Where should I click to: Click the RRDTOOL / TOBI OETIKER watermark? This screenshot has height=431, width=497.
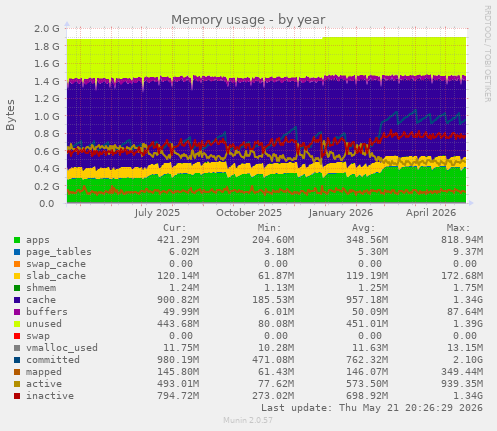[487, 54]
